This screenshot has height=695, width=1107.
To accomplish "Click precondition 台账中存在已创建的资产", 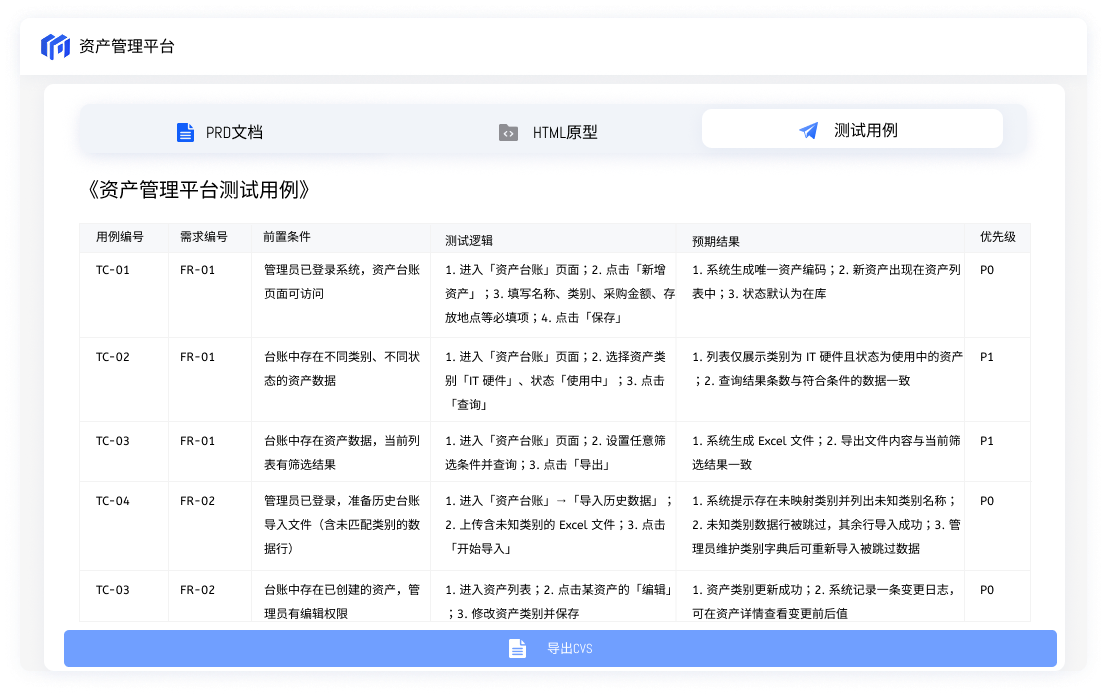I will click(x=342, y=602).
